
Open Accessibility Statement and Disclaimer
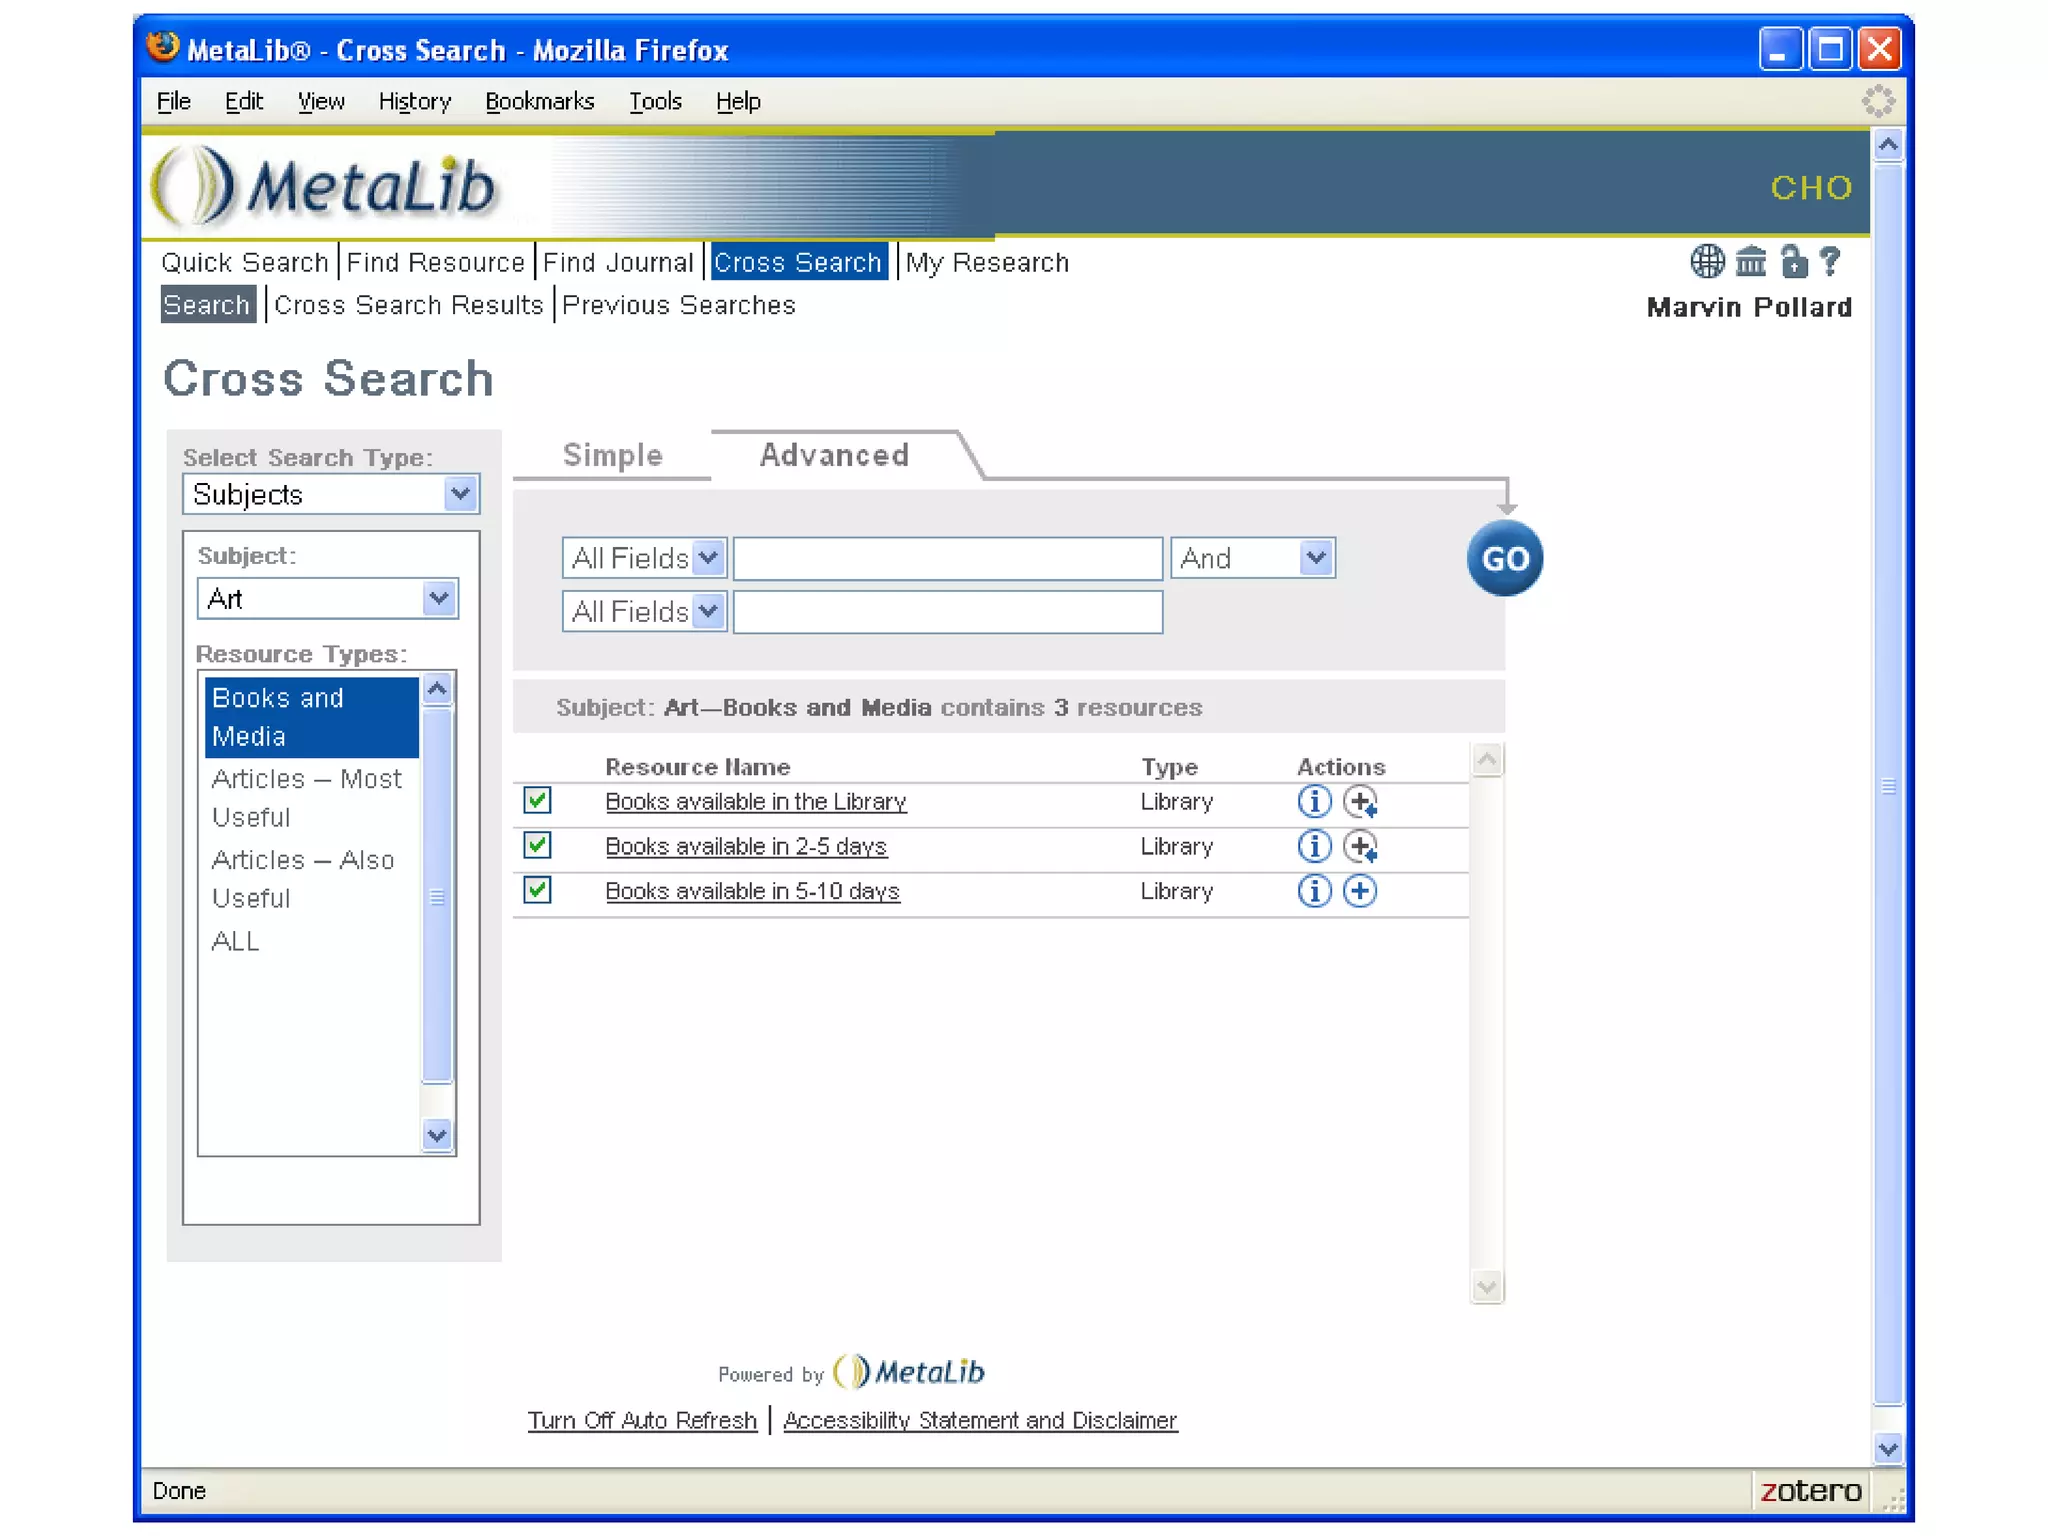pos(980,1420)
